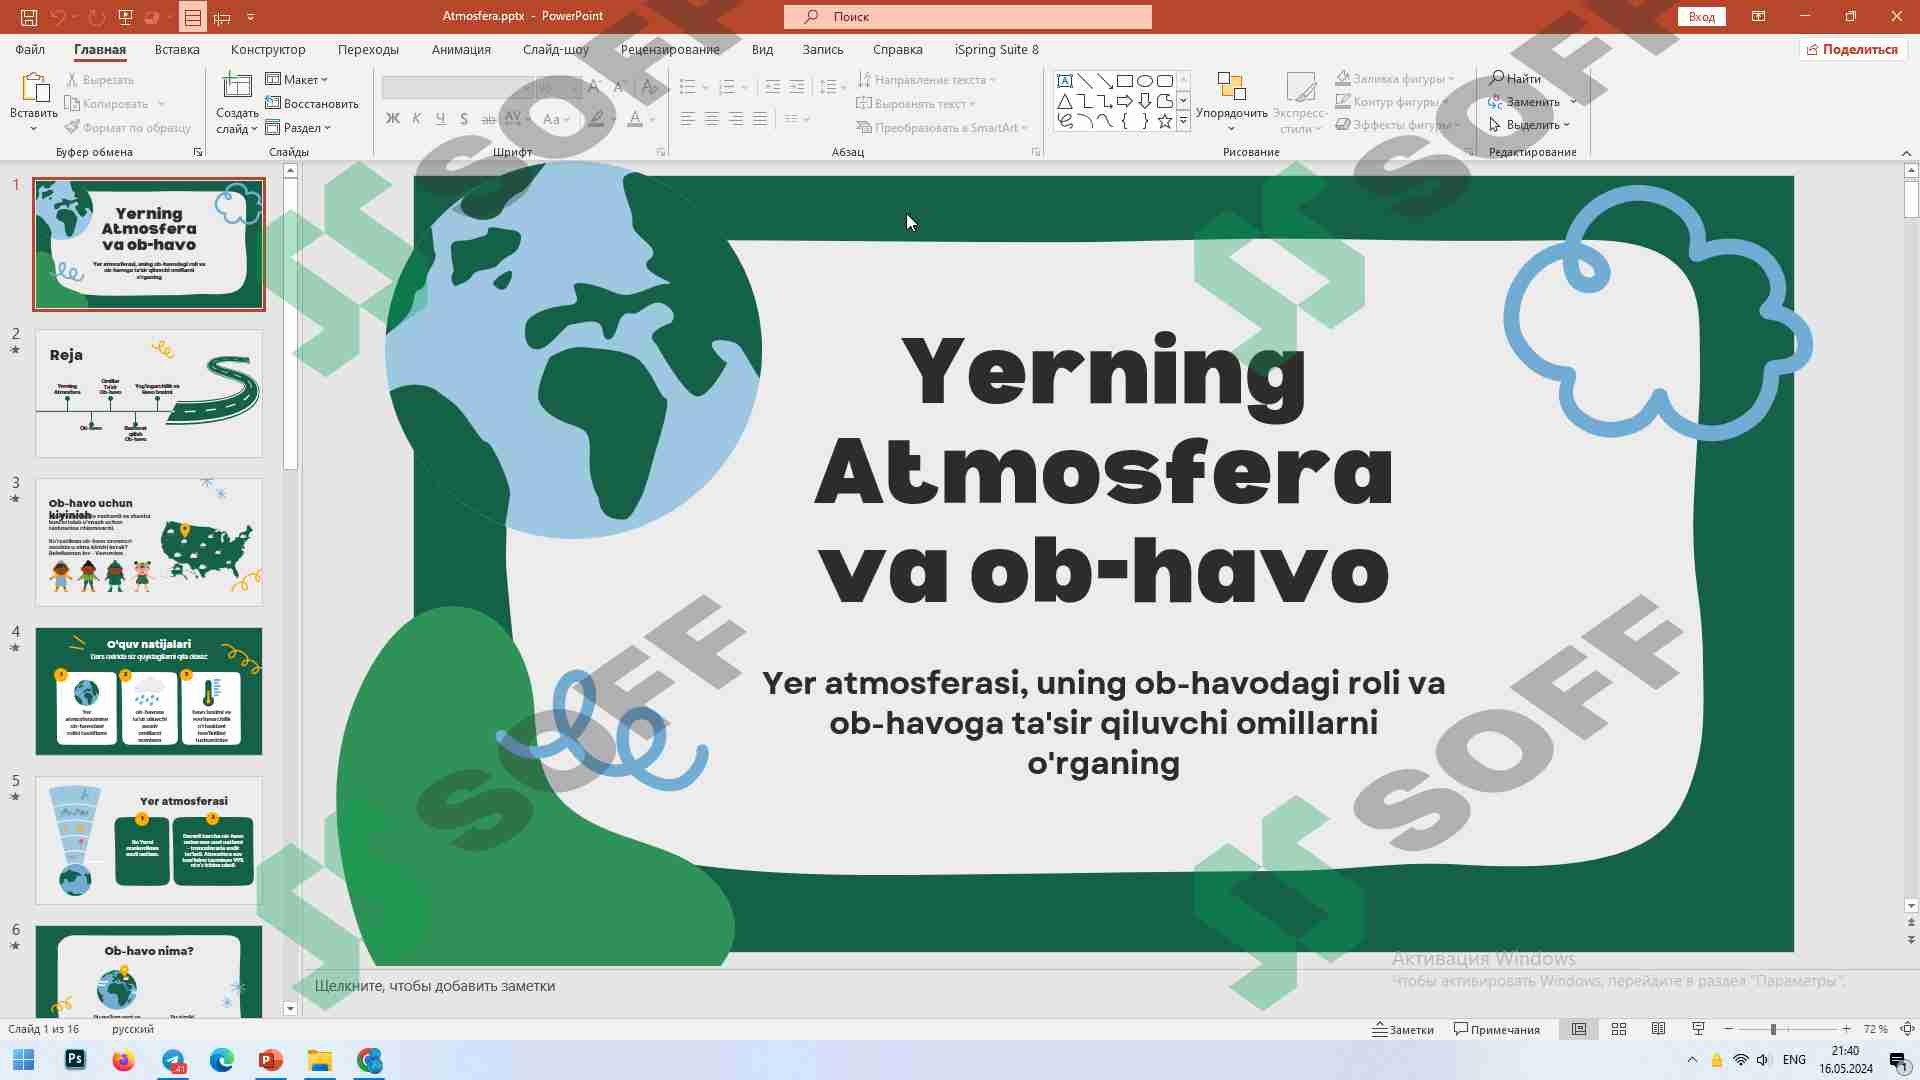Open the Вставка tab
Viewport: 1920px width, 1080px height.
(177, 49)
